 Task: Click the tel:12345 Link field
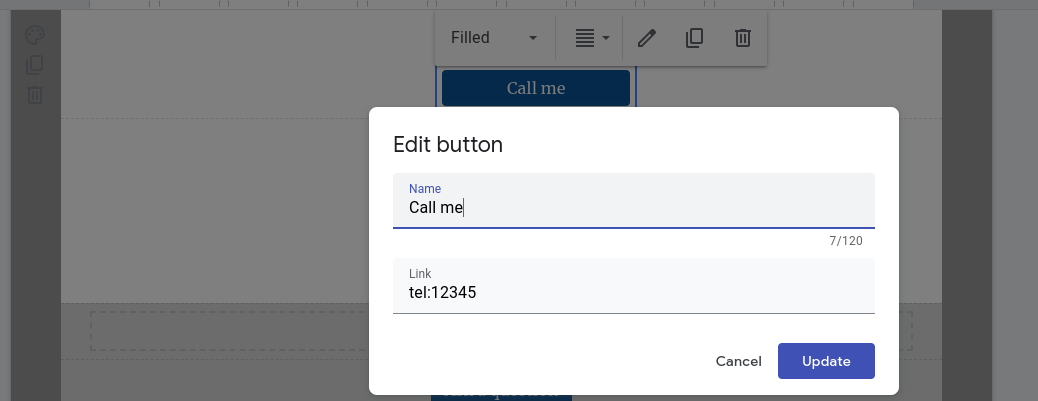[x=634, y=293]
